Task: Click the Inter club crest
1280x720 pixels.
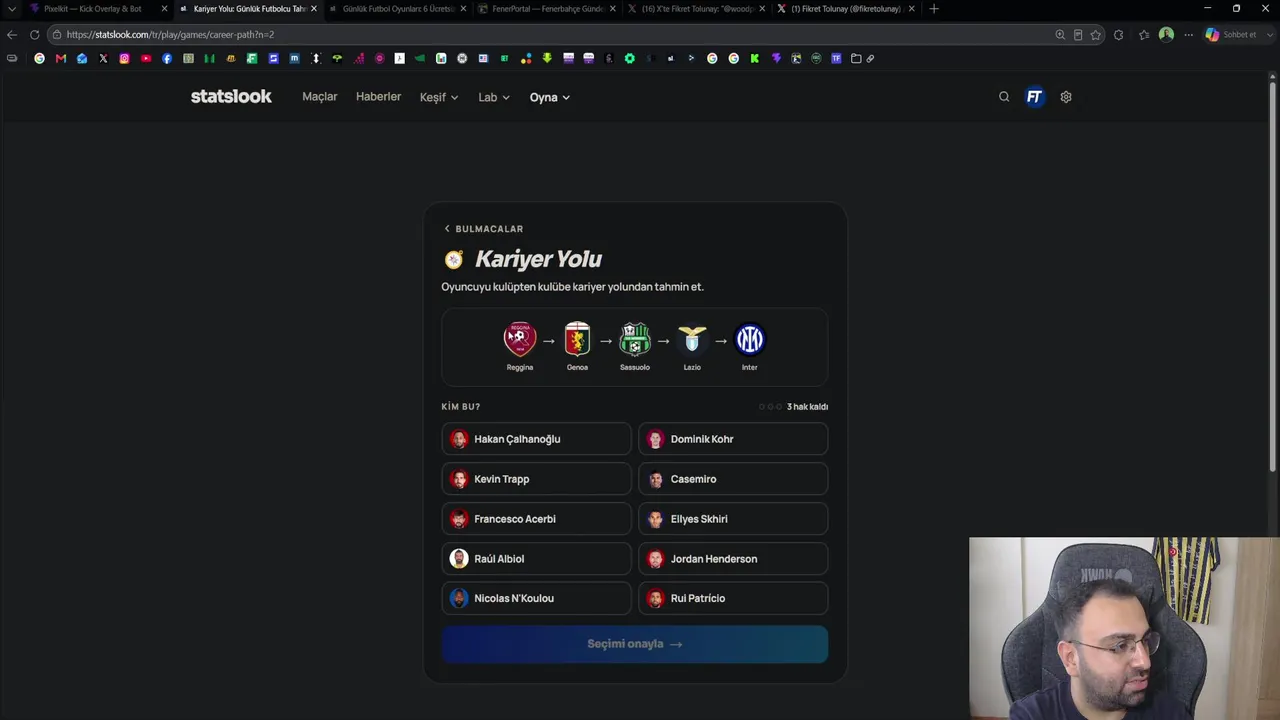Action: pyautogui.click(x=750, y=340)
